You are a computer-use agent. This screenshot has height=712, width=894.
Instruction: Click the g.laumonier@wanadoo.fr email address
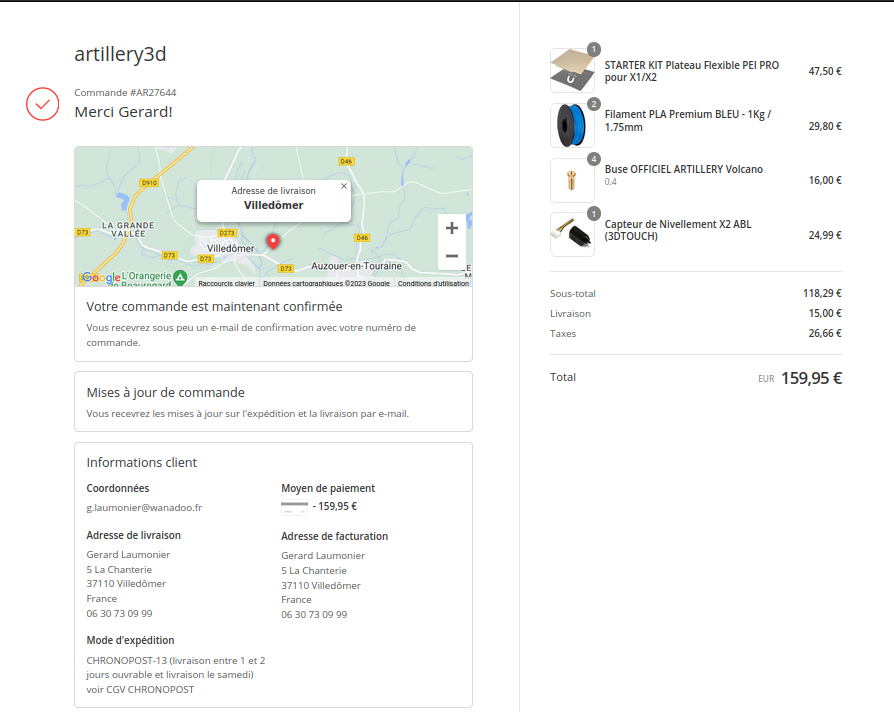tap(144, 507)
